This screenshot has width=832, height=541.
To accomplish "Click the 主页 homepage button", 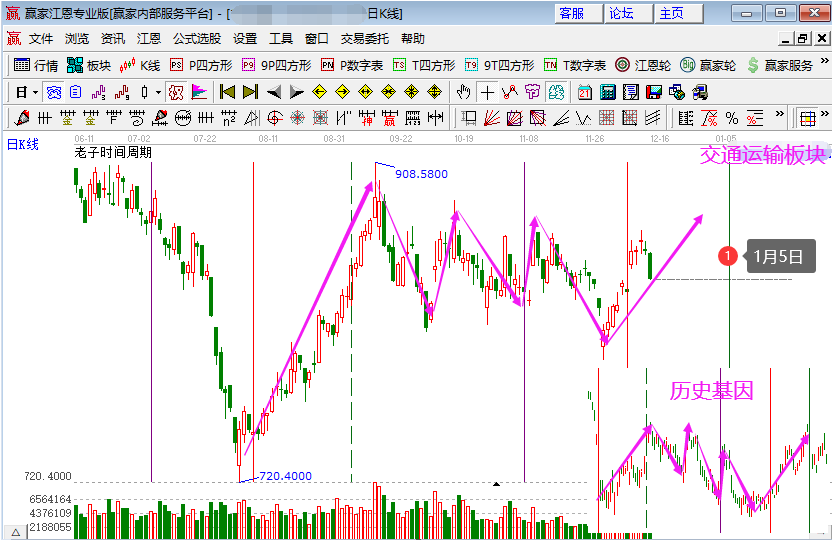I will 679,13.
